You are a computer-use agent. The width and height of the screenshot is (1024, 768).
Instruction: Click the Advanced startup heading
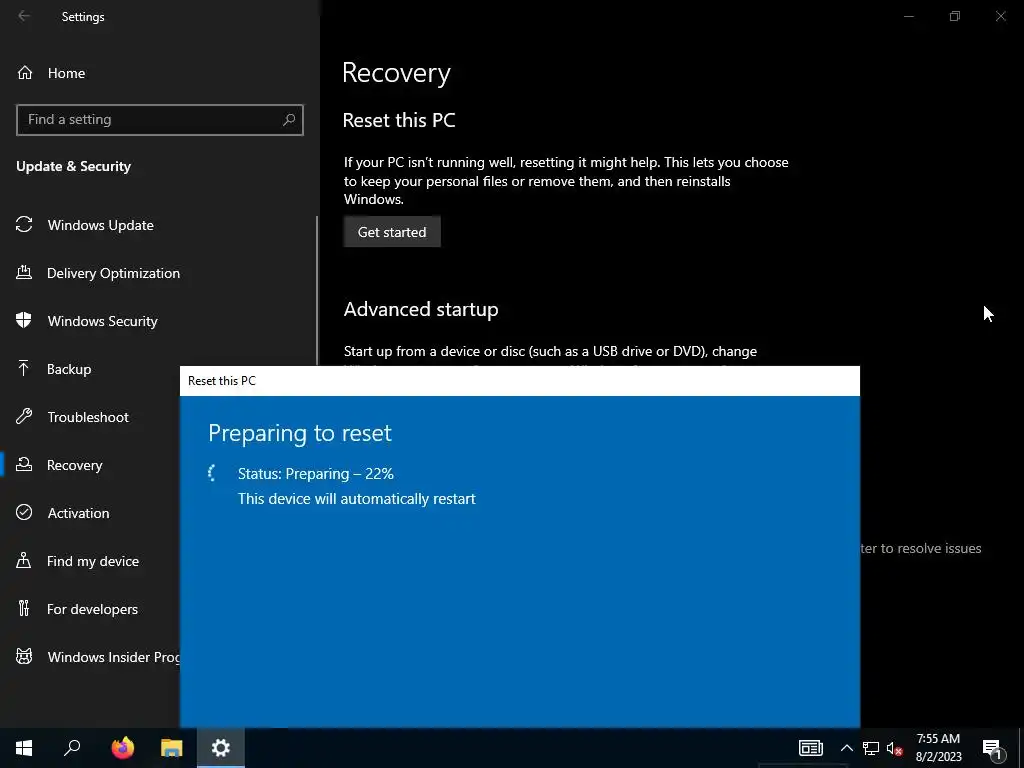pyautogui.click(x=421, y=310)
